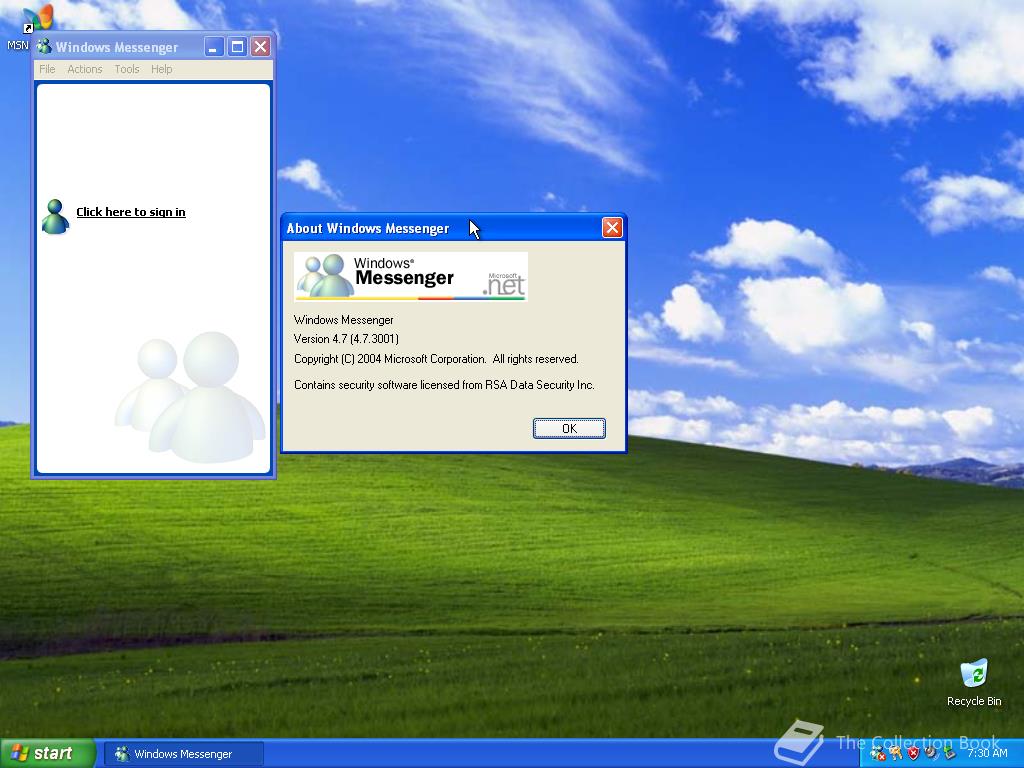Click the Windows Messenger .net logo banner

[411, 276]
